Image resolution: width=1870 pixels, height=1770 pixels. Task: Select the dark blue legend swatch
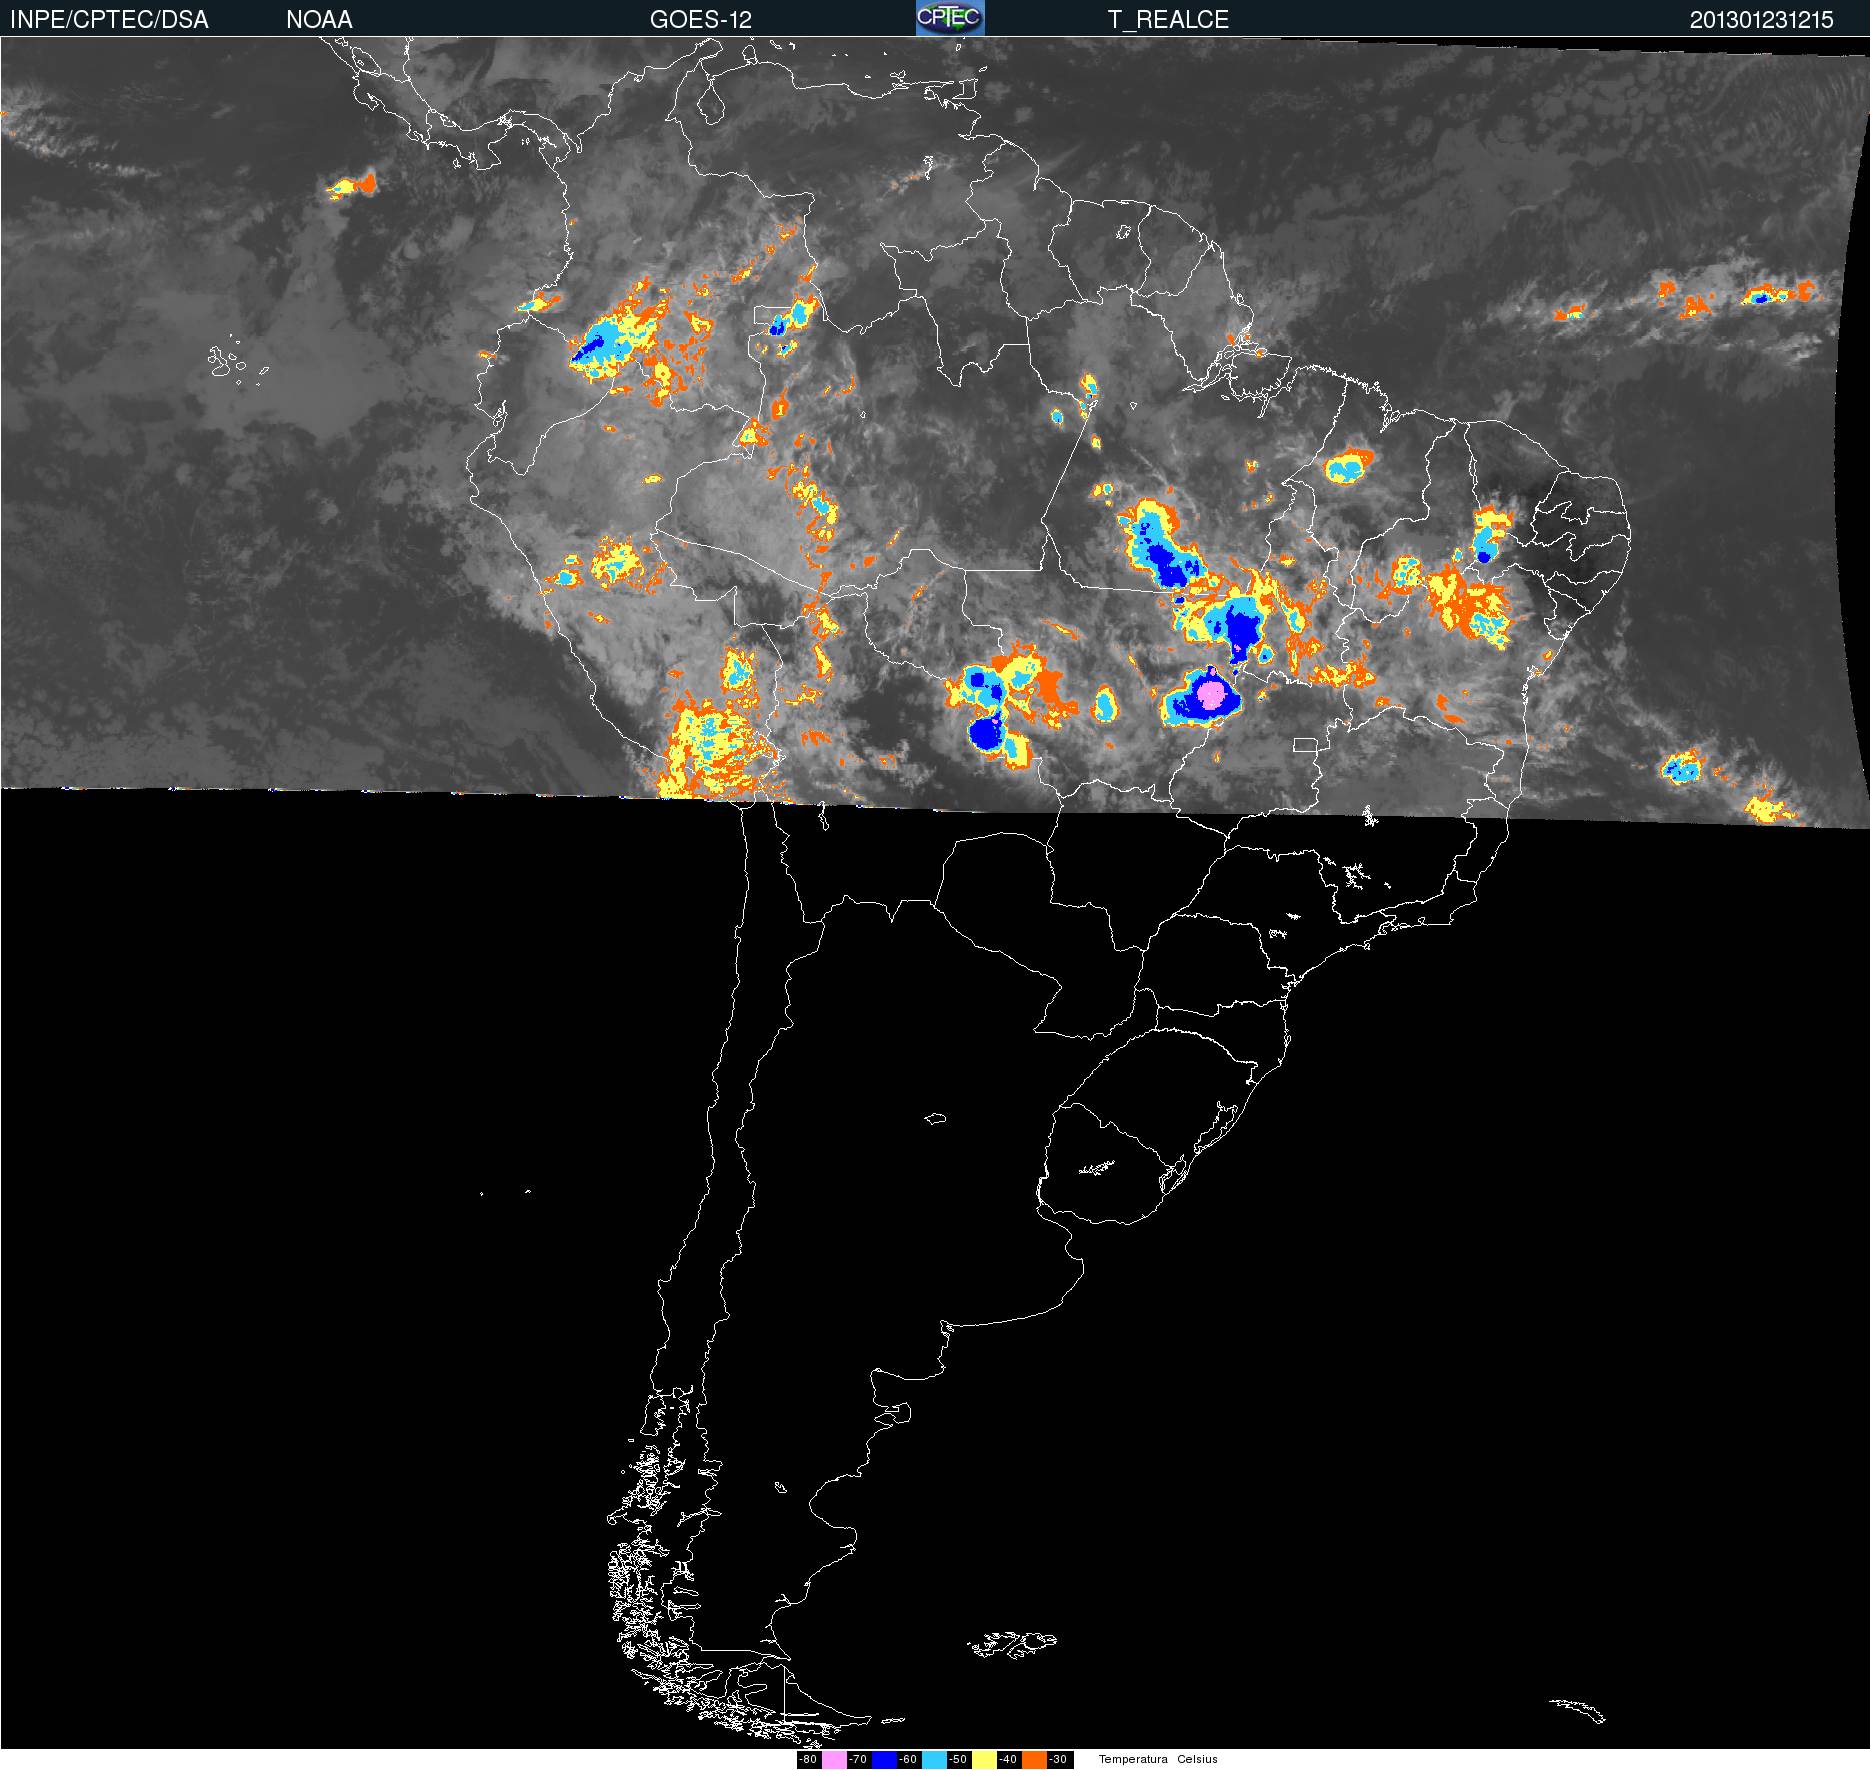click(884, 1759)
